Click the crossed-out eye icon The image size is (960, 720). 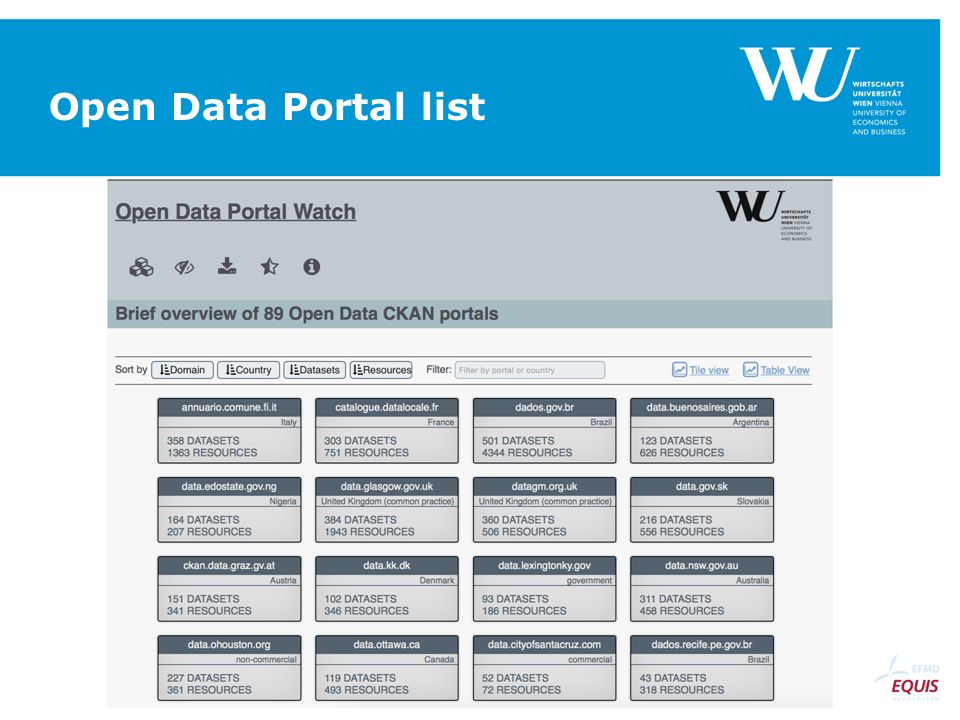pyautogui.click(x=184, y=267)
